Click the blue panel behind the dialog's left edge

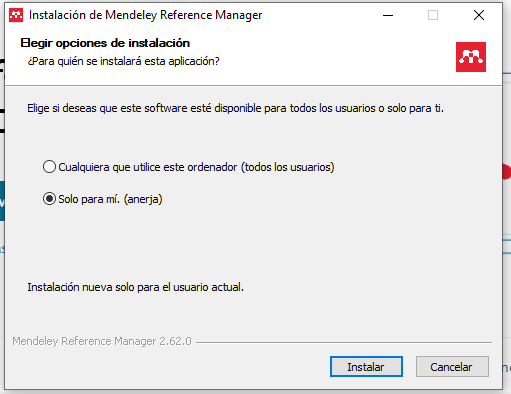(x=2, y=201)
